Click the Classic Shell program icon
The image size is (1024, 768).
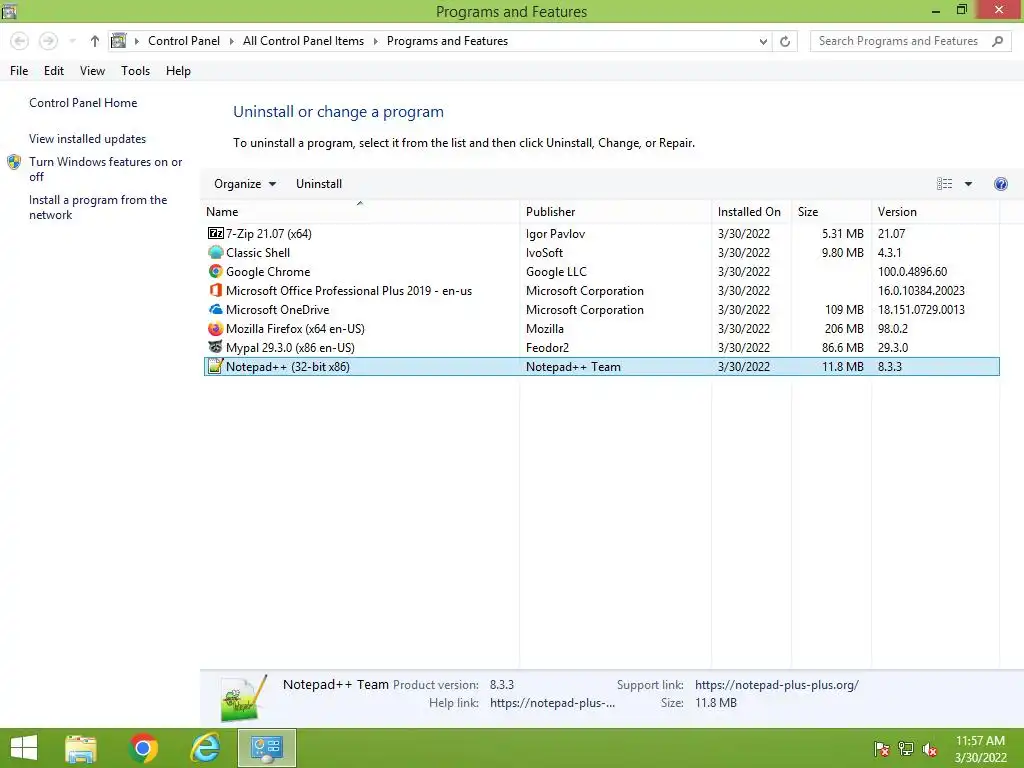[216, 252]
